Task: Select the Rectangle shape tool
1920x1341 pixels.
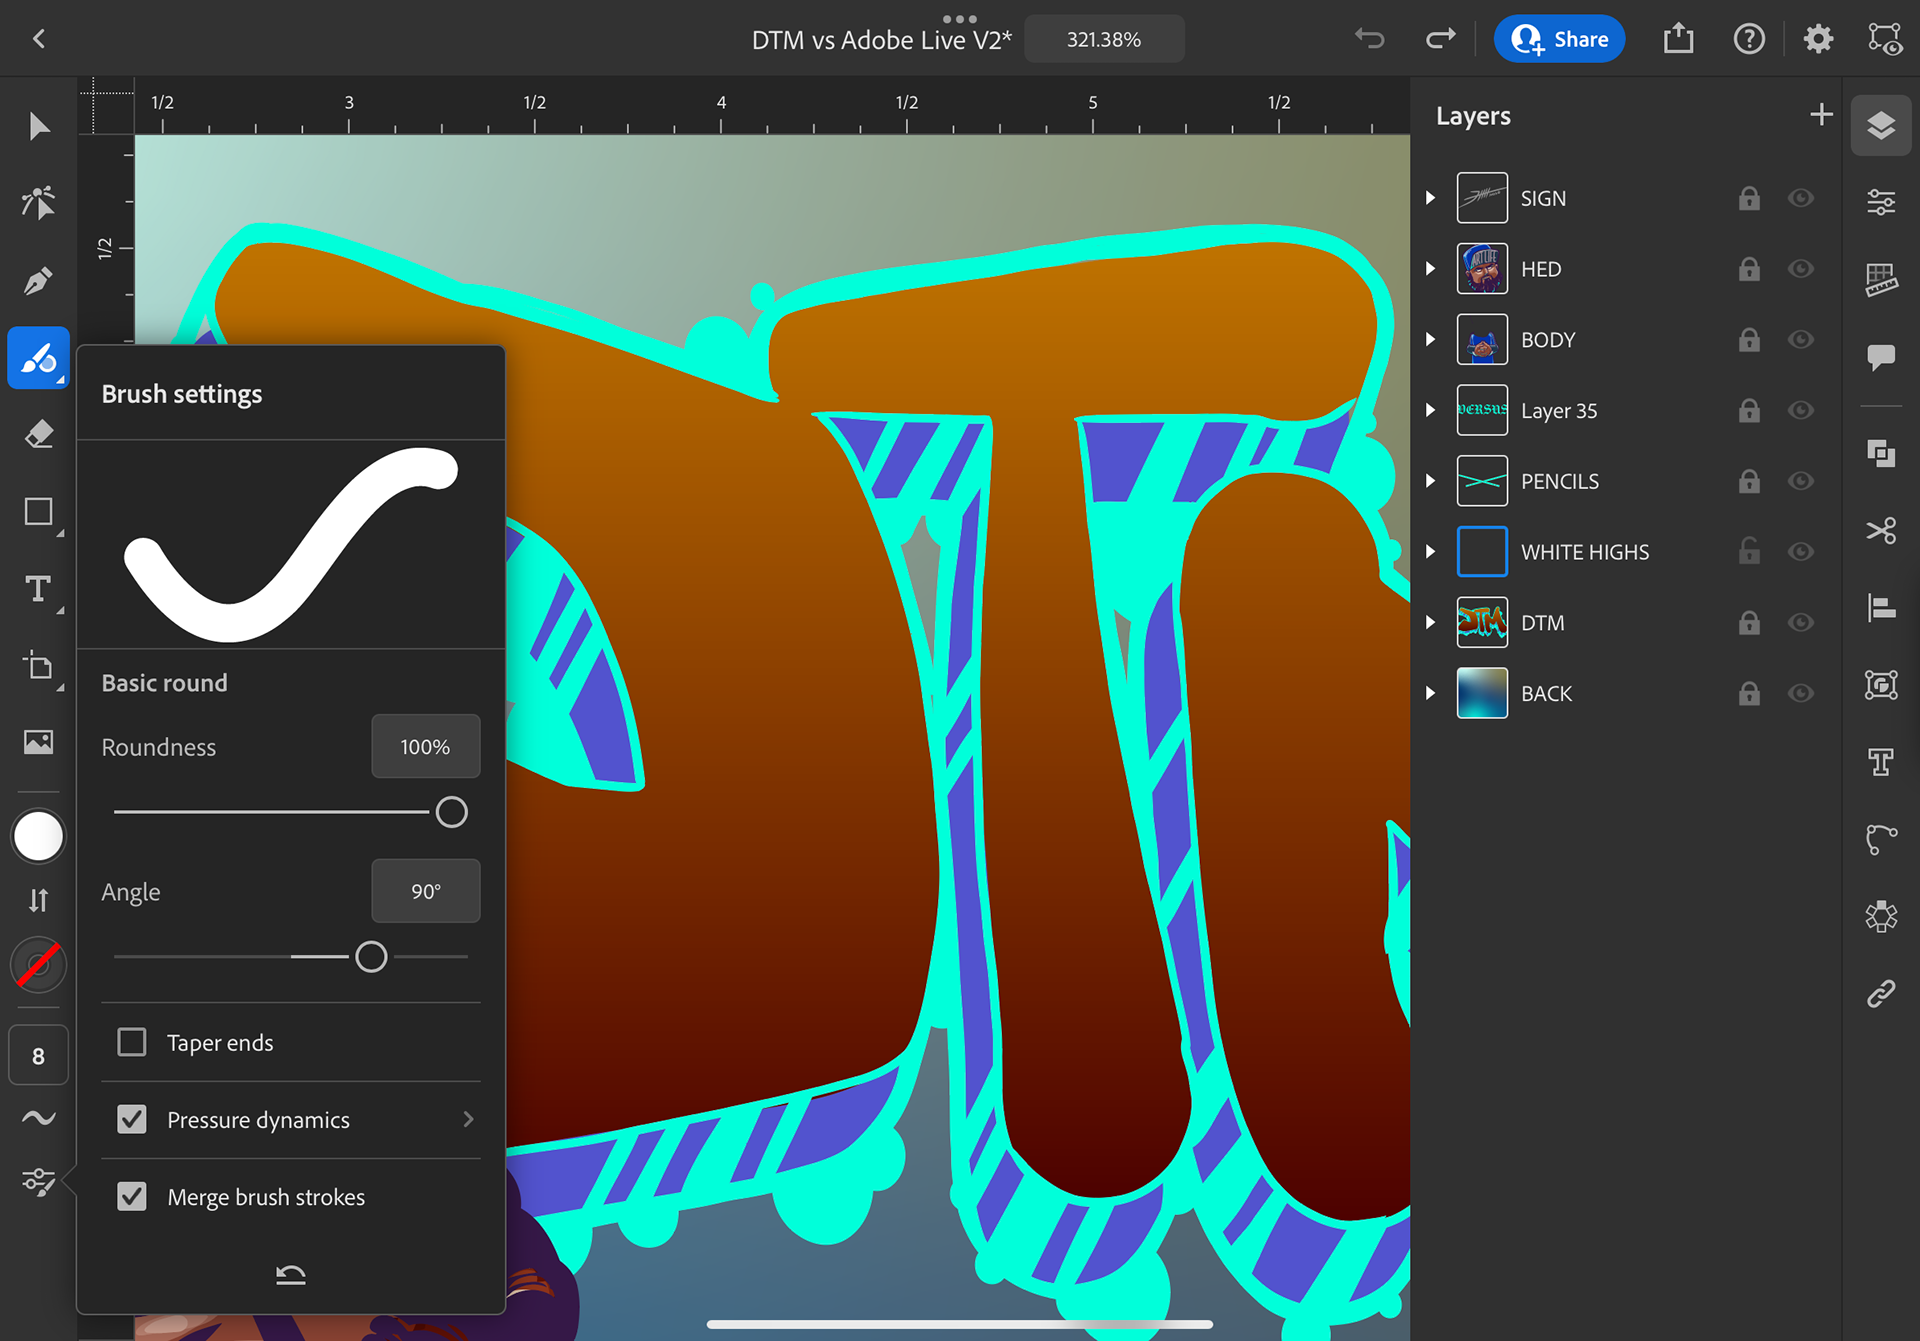Action: pyautogui.click(x=38, y=512)
